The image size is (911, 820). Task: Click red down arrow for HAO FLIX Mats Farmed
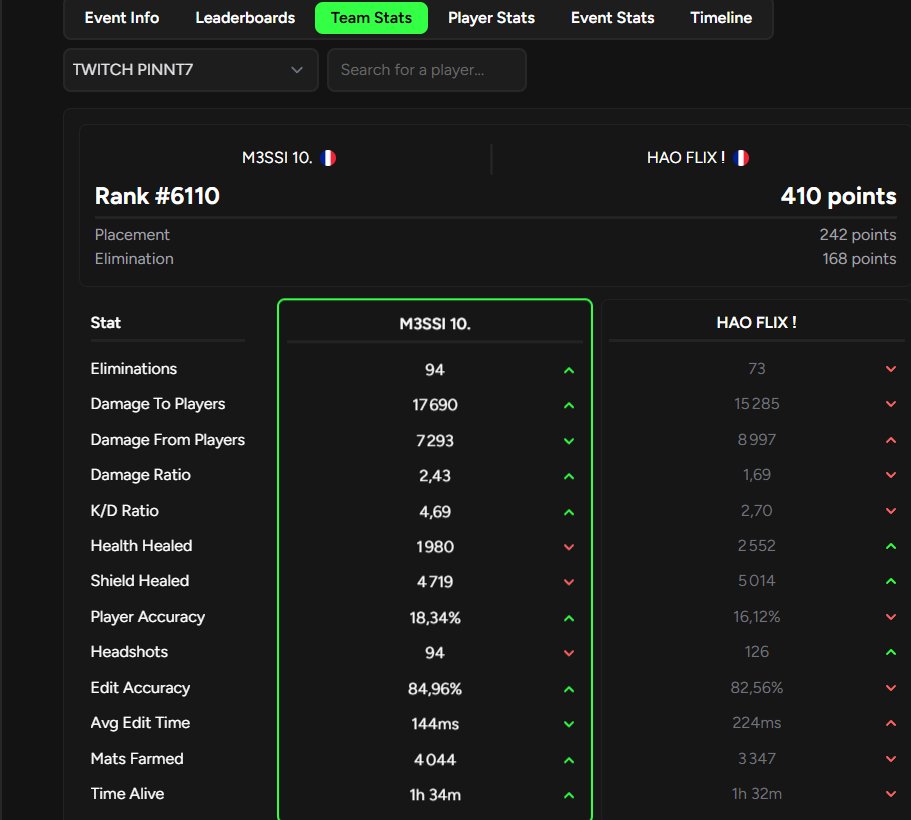pos(891,758)
